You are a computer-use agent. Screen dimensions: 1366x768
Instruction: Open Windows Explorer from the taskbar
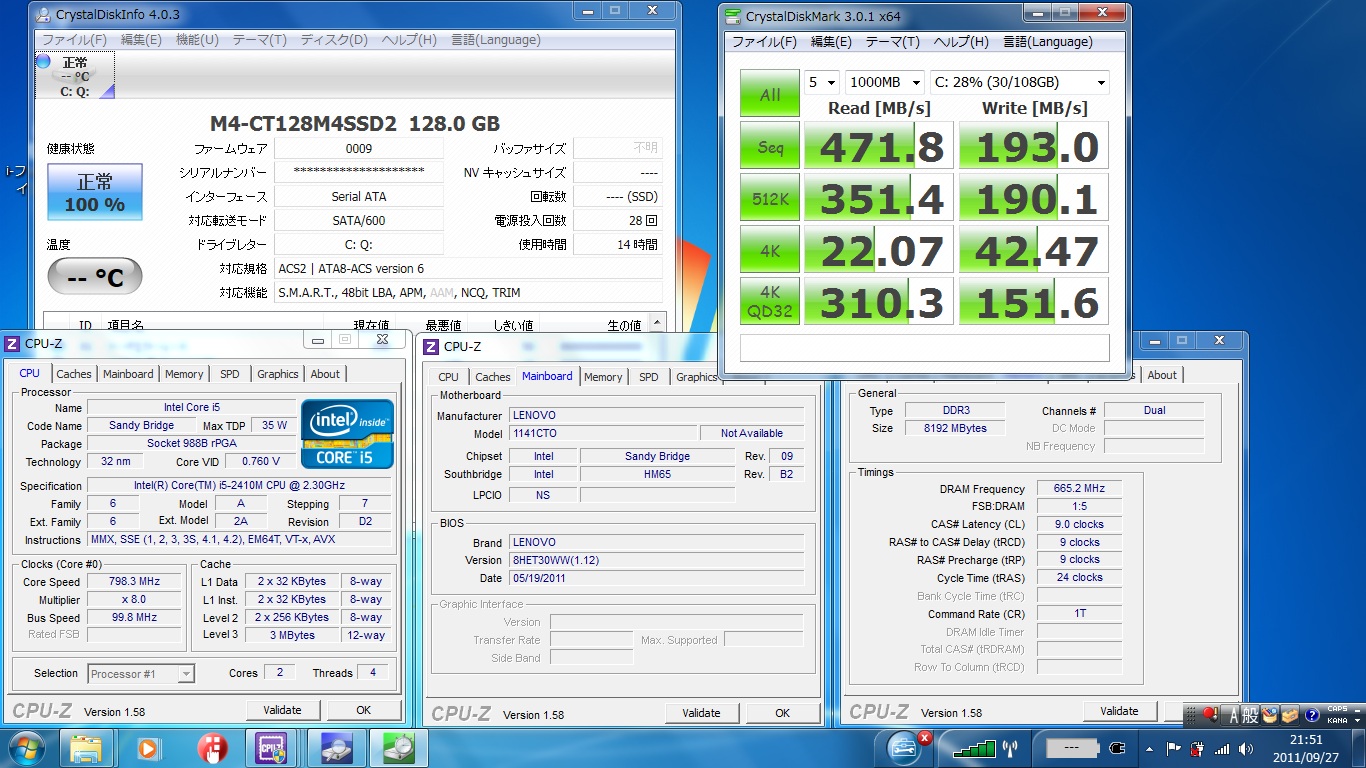[x=86, y=748]
